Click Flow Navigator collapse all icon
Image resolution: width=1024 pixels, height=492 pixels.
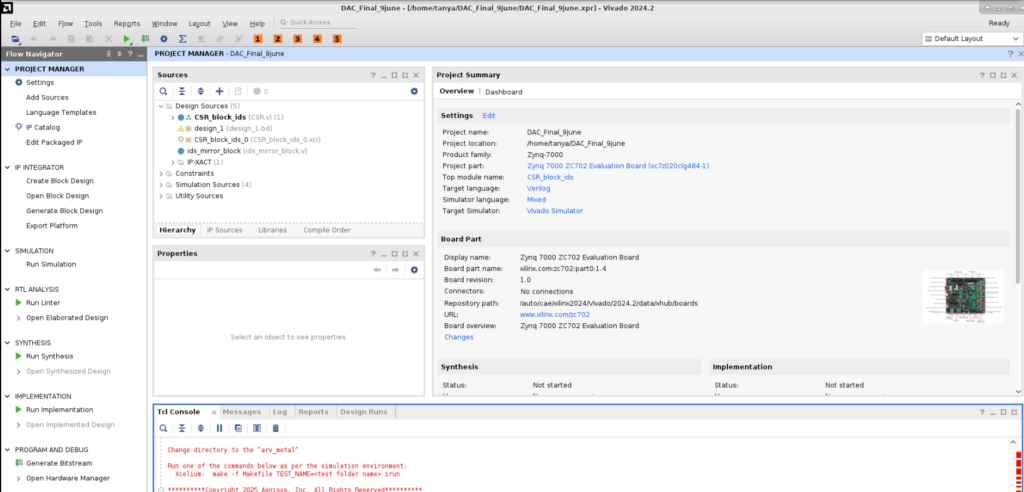click(x=109, y=54)
